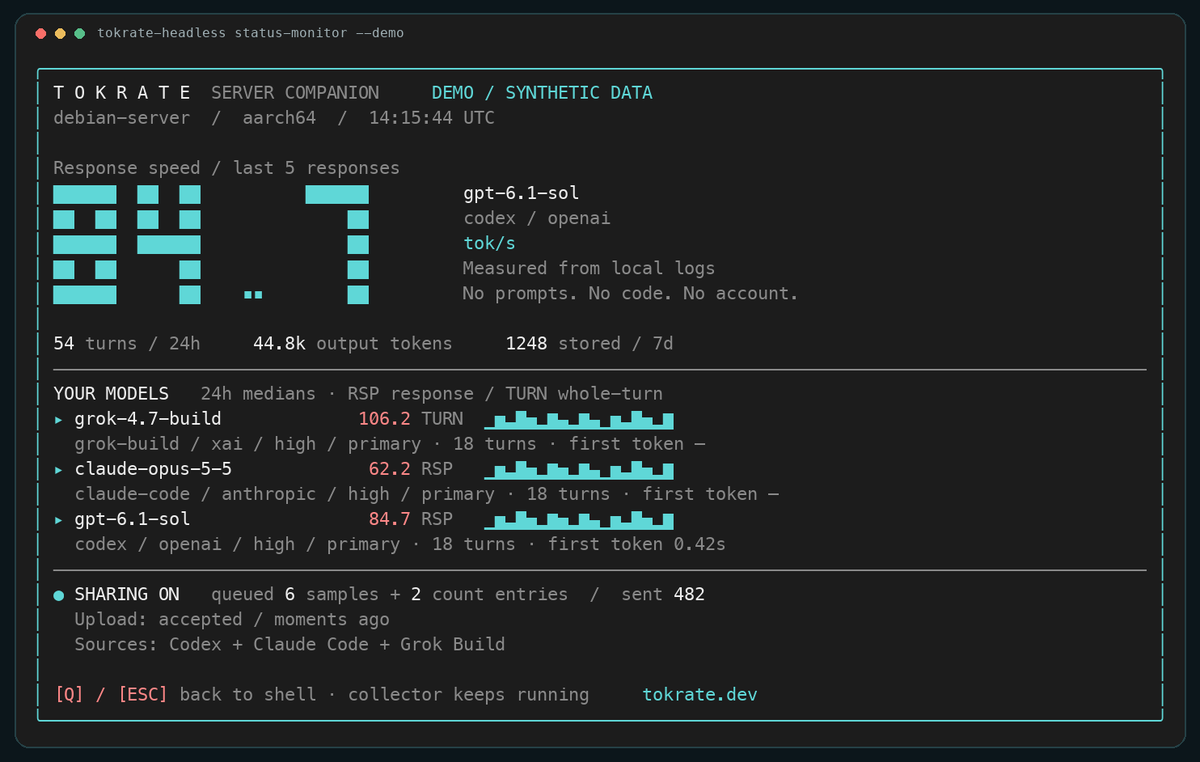Click the gpt-6.1-sol sparkline chart
Image resolution: width=1200 pixels, height=762 pixels.
pyautogui.click(x=579, y=520)
